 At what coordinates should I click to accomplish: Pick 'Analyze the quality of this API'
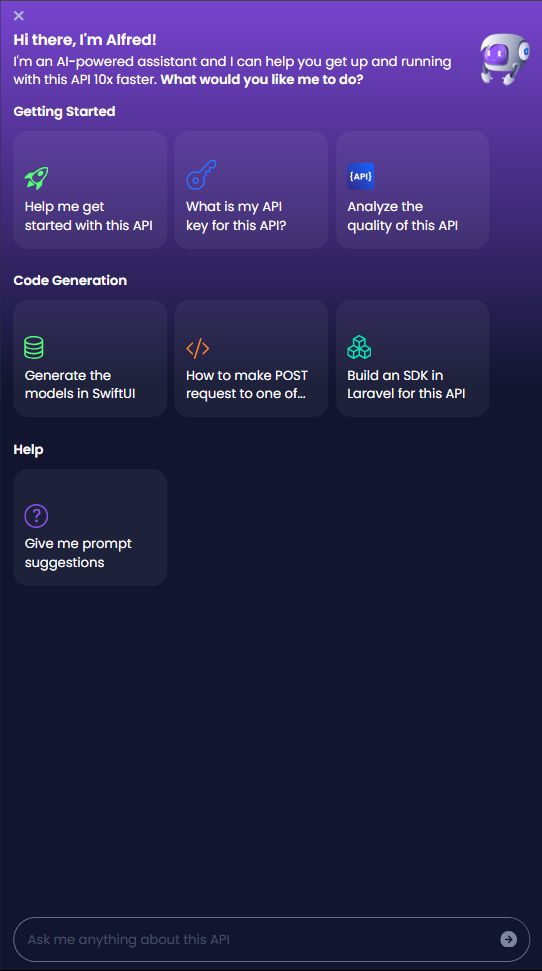tap(413, 189)
